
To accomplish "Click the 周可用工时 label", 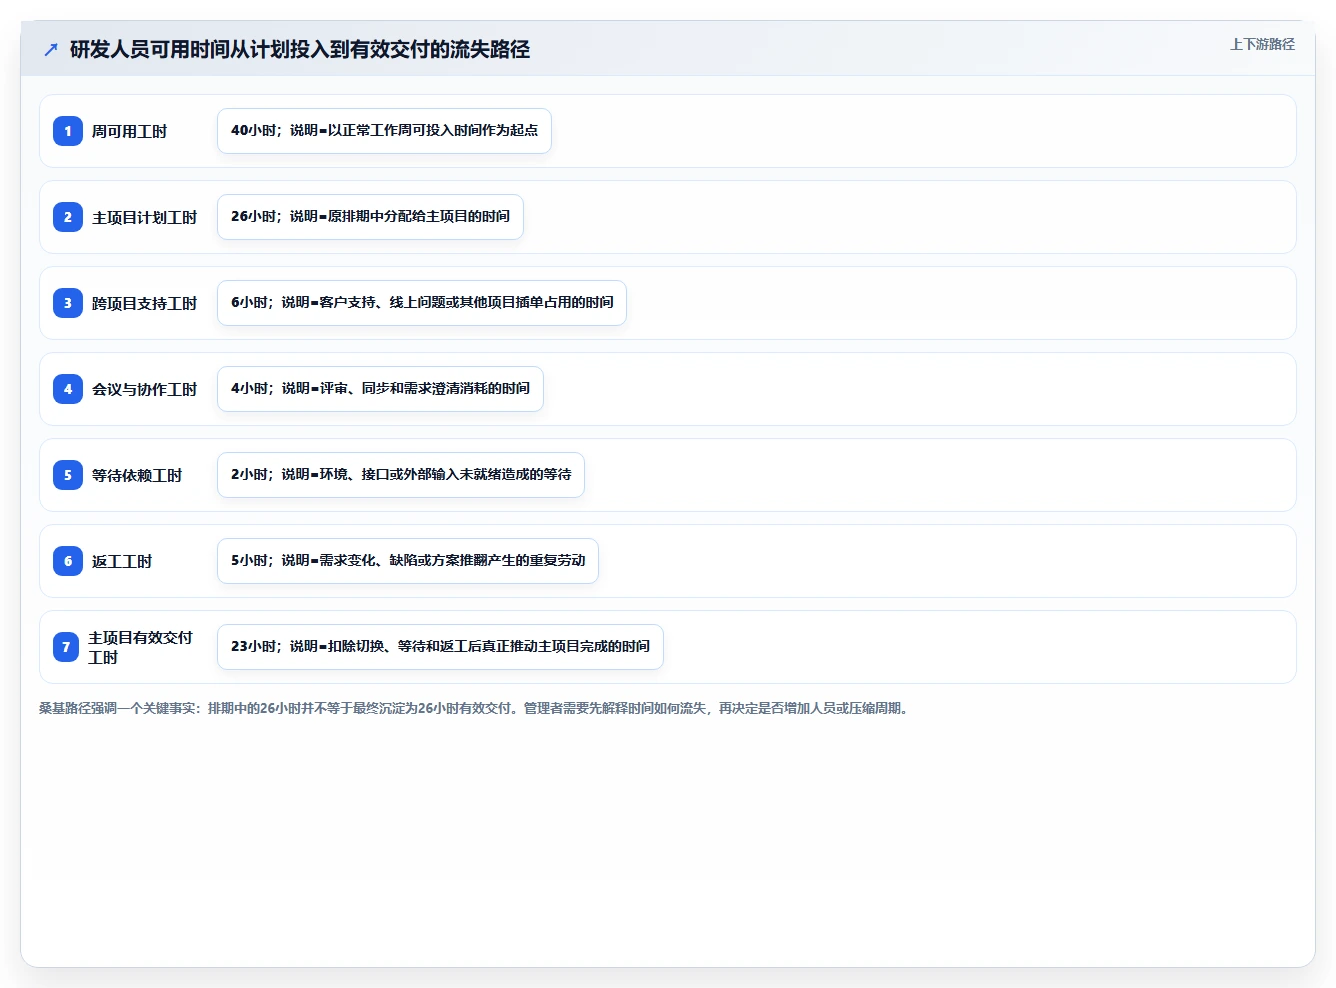I will point(129,131).
